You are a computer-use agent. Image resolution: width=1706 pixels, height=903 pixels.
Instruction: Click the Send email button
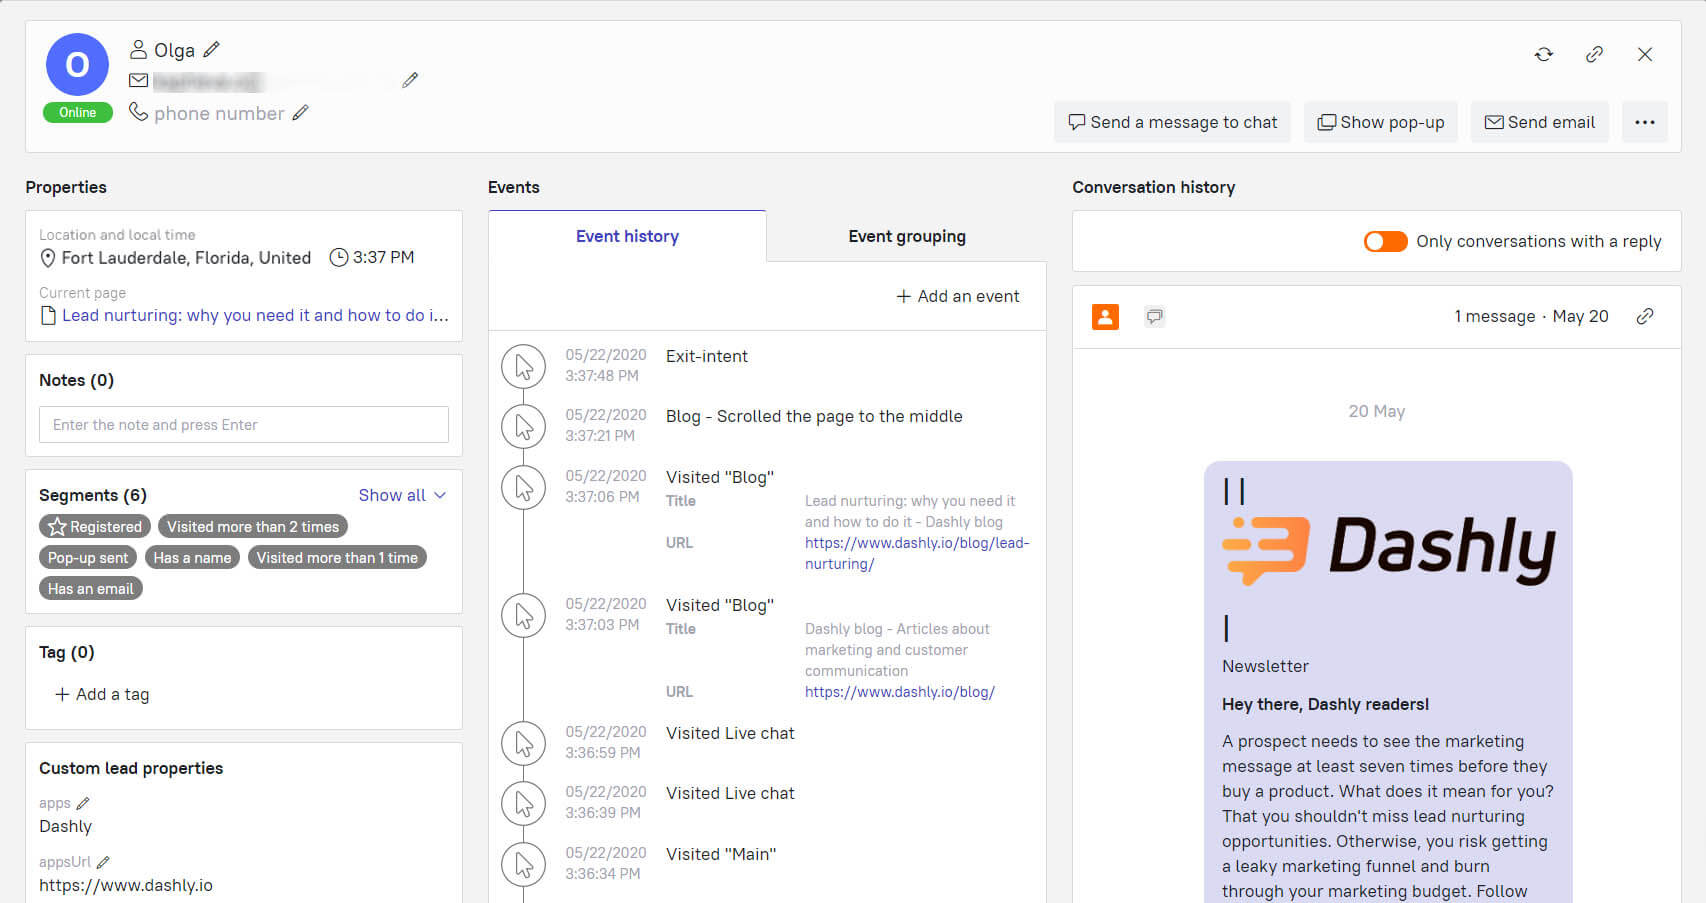coord(1540,122)
